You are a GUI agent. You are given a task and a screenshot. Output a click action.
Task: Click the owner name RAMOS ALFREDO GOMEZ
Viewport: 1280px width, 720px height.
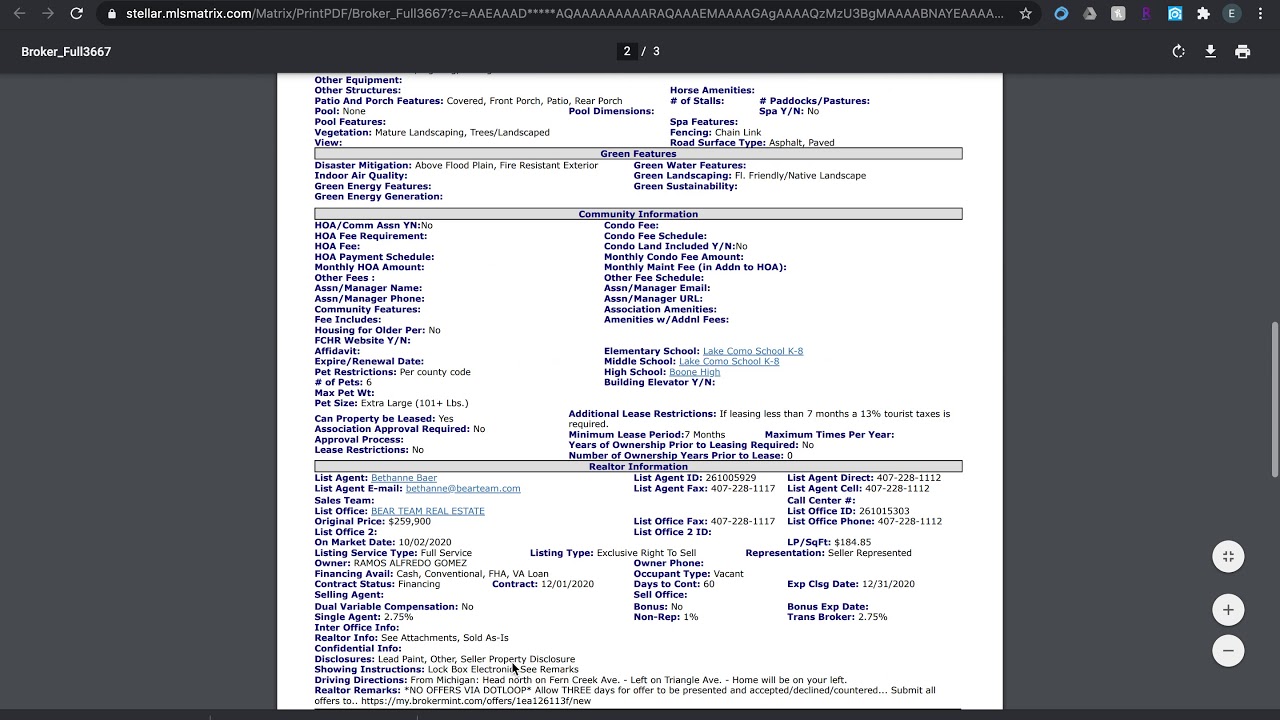point(410,563)
